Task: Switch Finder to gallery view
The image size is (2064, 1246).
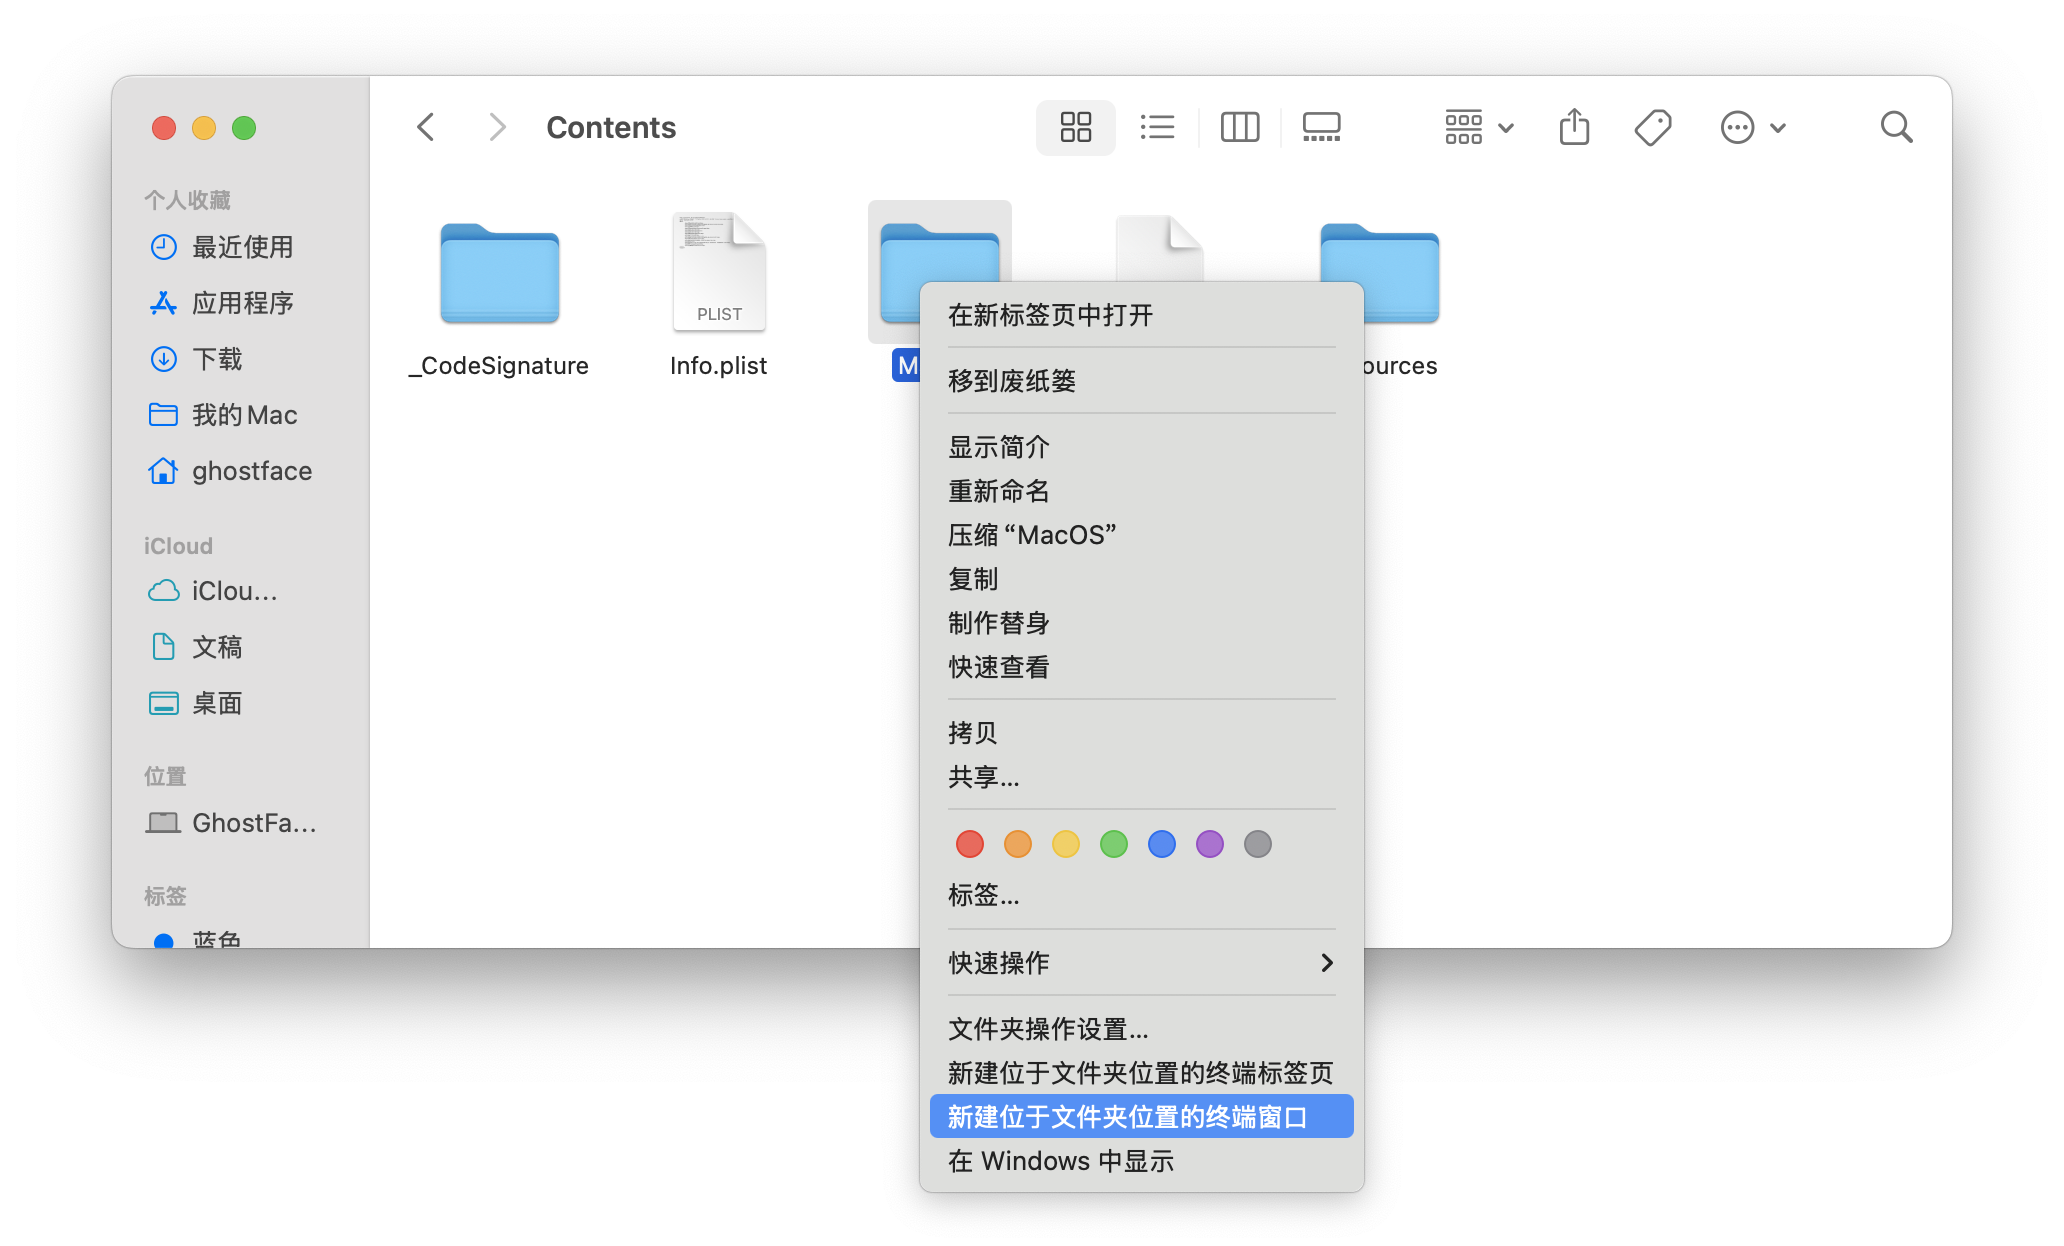Action: pyautogui.click(x=1321, y=127)
